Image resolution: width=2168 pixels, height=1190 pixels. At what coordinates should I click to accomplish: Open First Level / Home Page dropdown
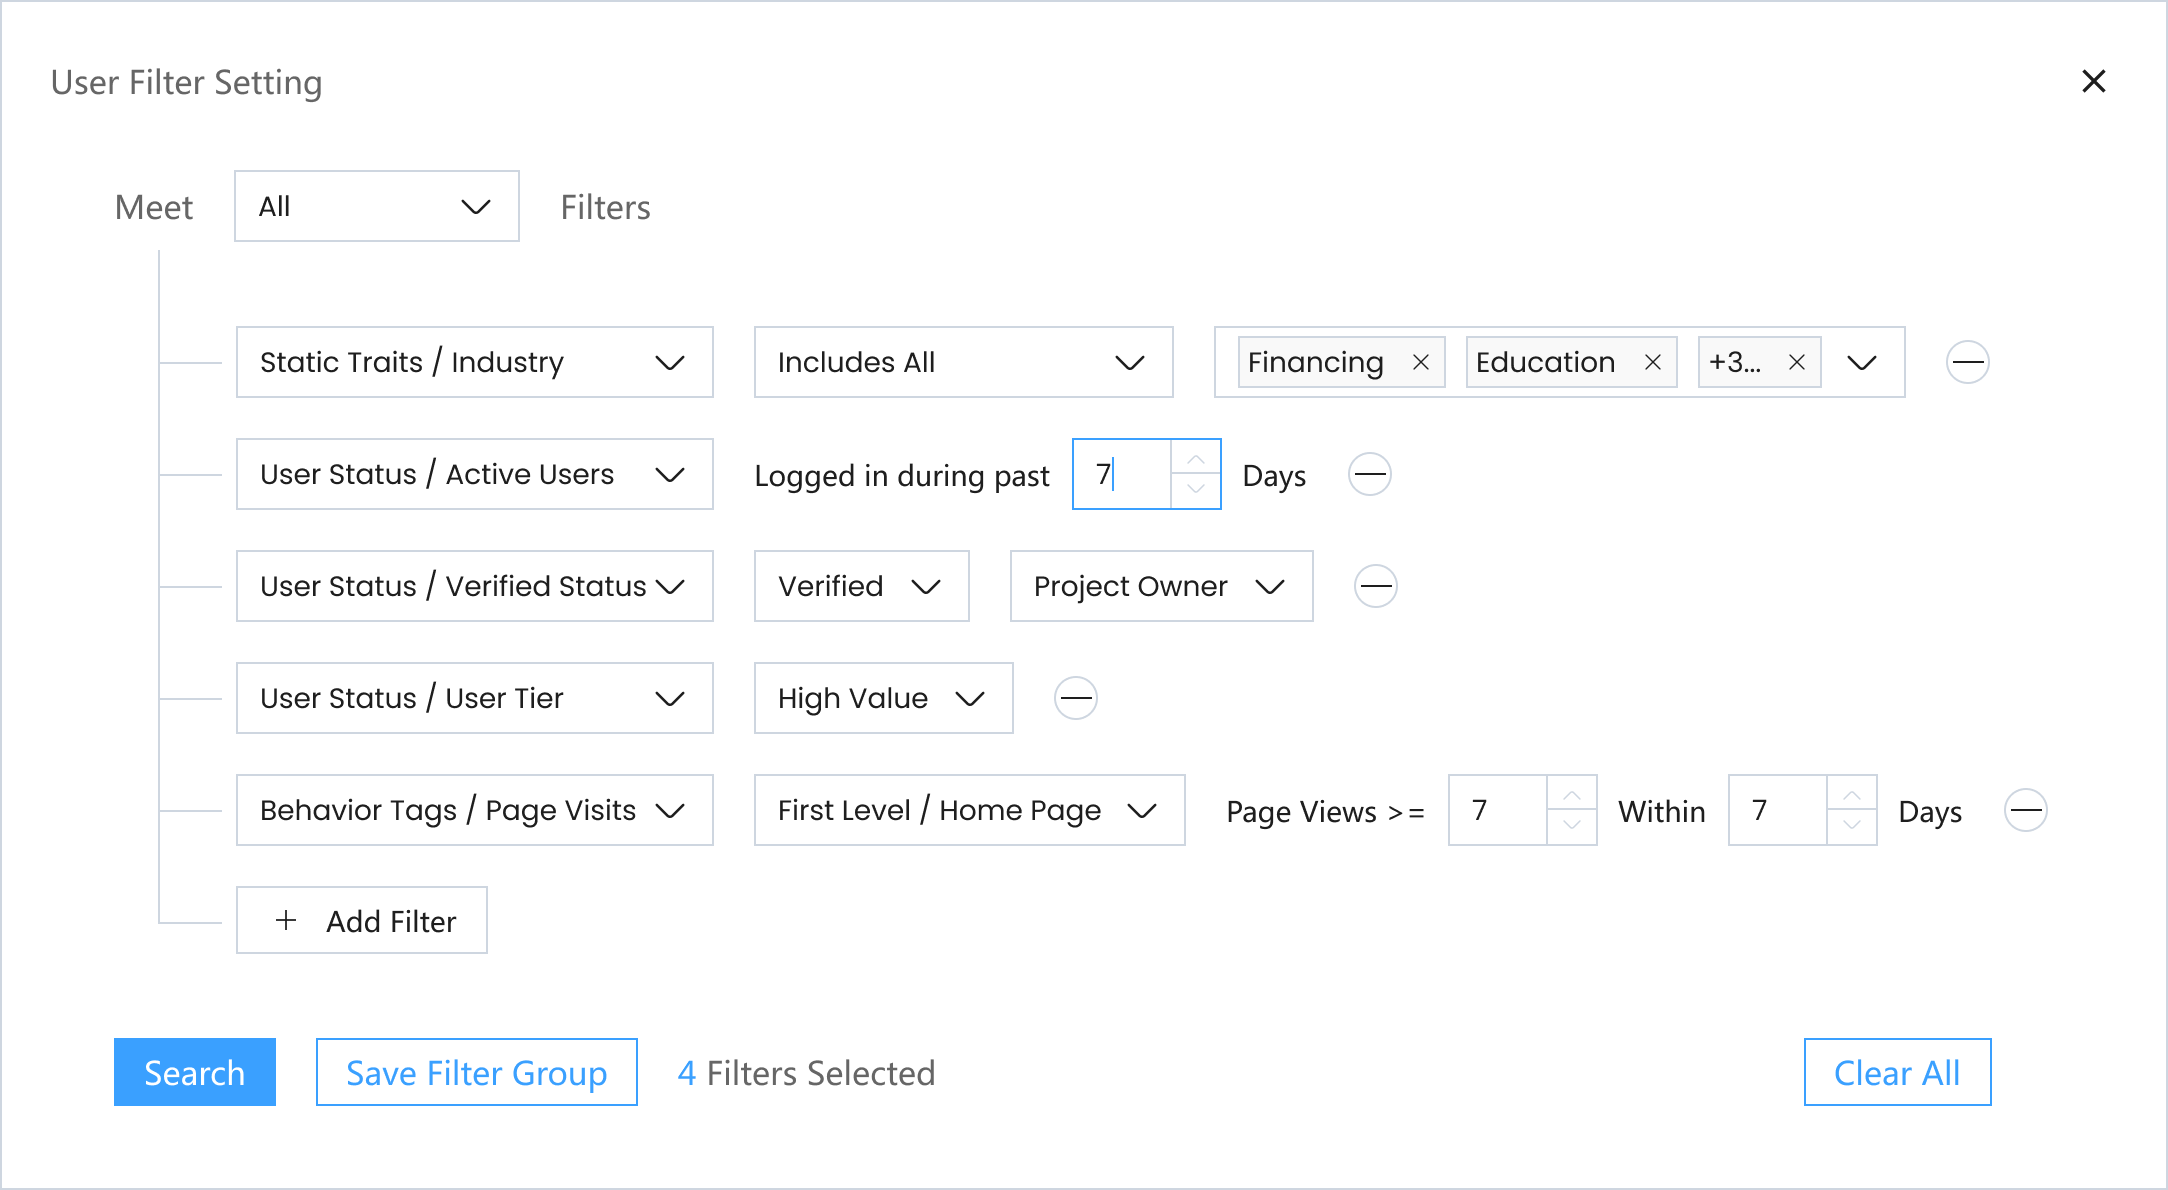tap(968, 810)
